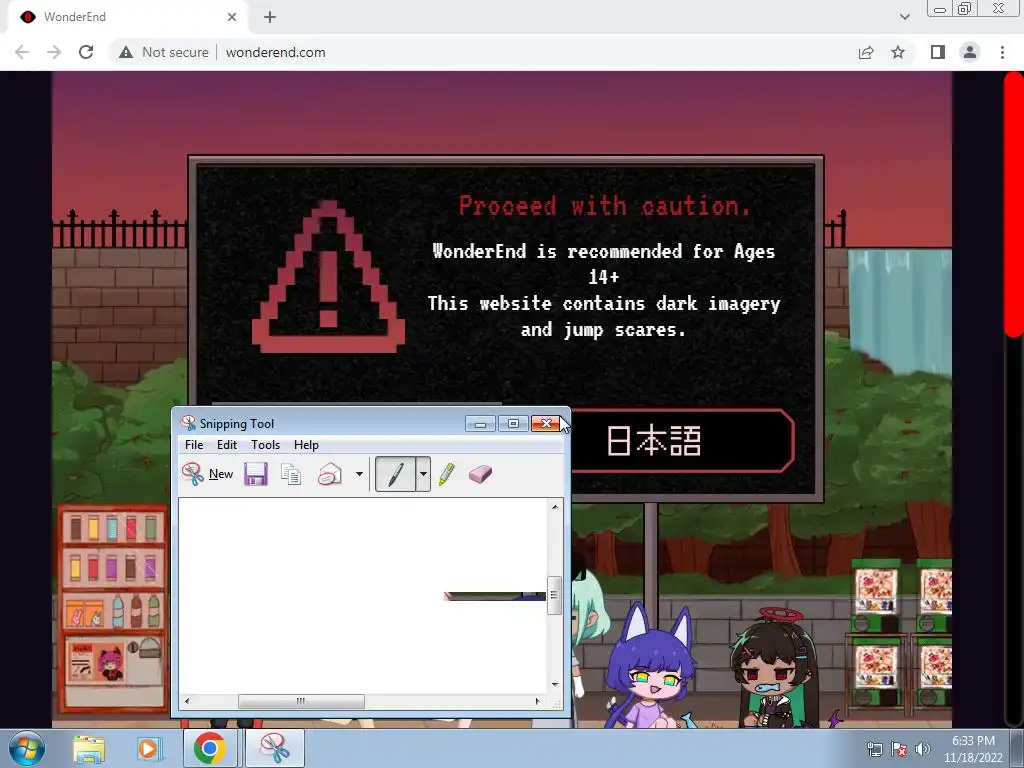The width and height of the screenshot is (1024, 768).
Task: Click the Snipping Tool taskbar button
Action: coord(275,749)
